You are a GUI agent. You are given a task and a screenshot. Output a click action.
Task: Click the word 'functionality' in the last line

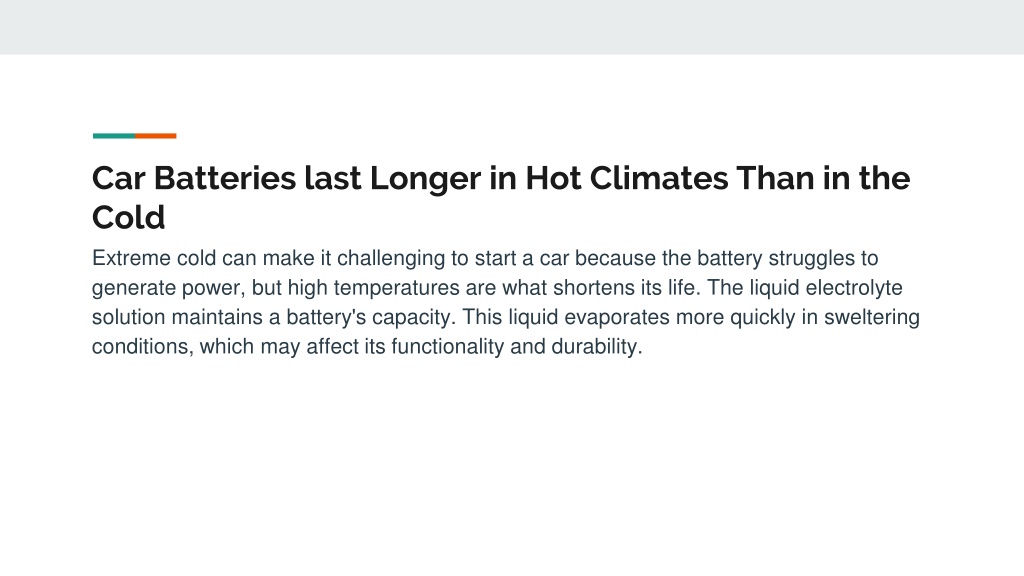(447, 347)
